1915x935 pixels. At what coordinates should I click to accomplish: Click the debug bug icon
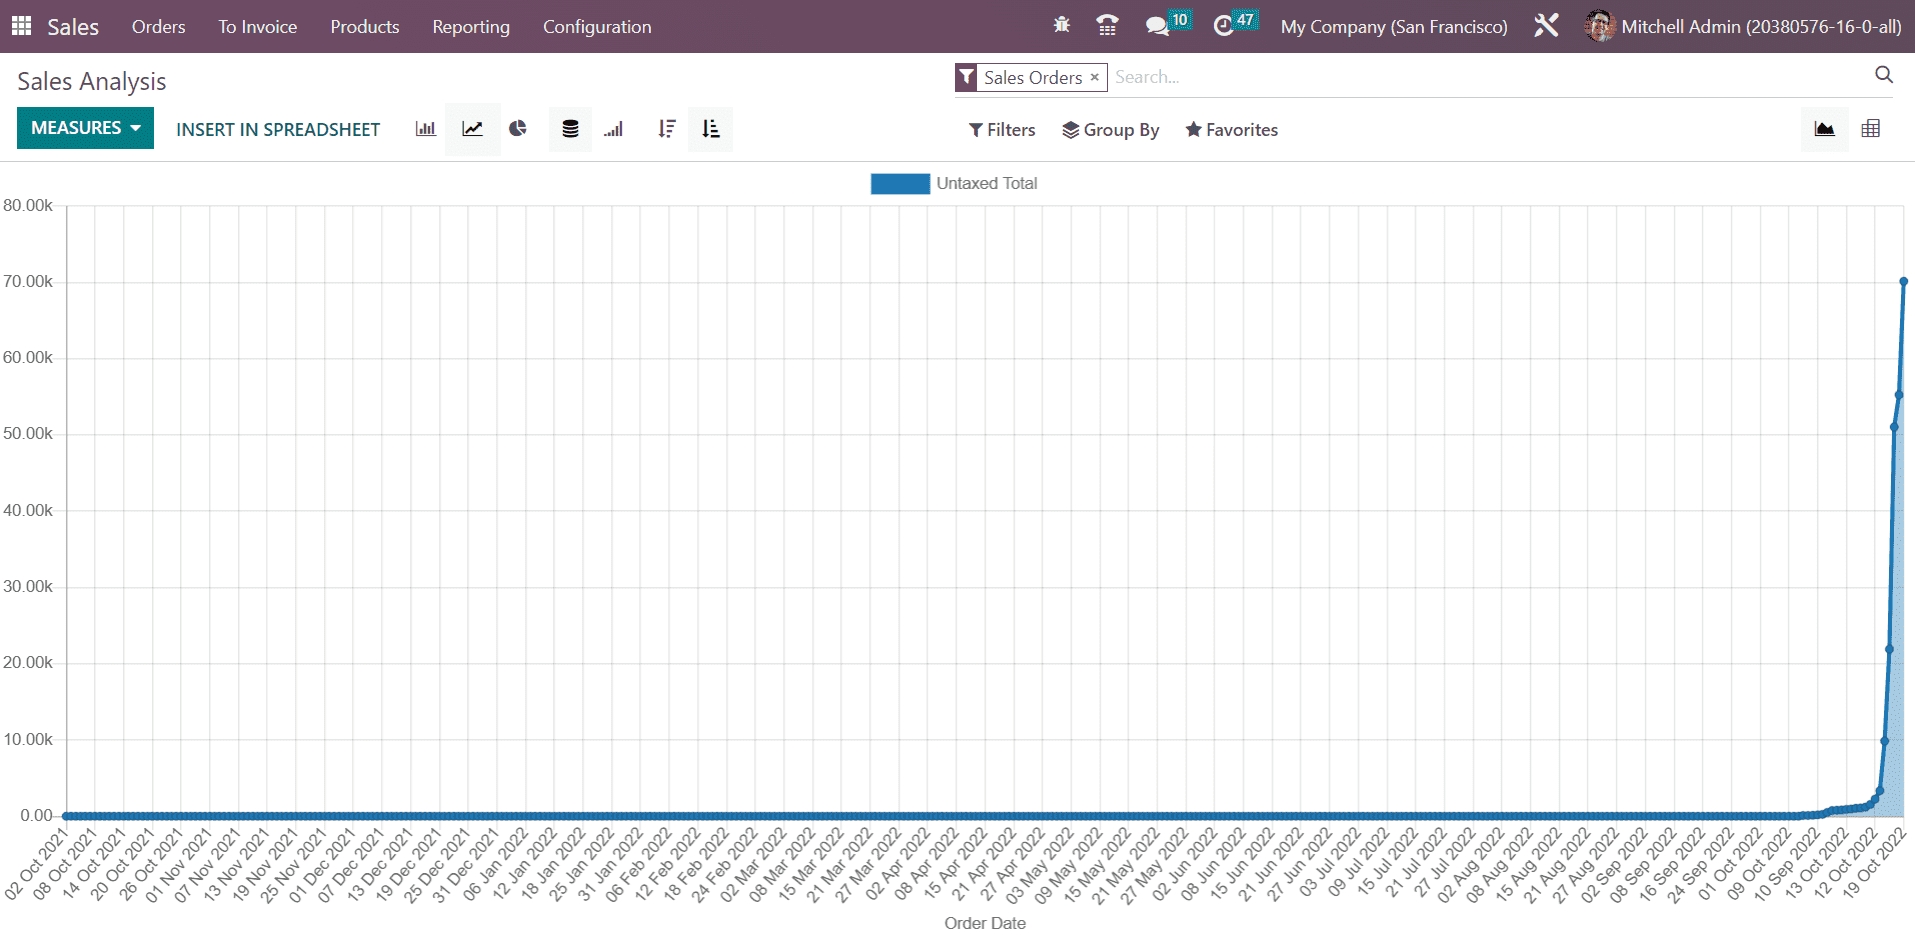[x=1061, y=26]
